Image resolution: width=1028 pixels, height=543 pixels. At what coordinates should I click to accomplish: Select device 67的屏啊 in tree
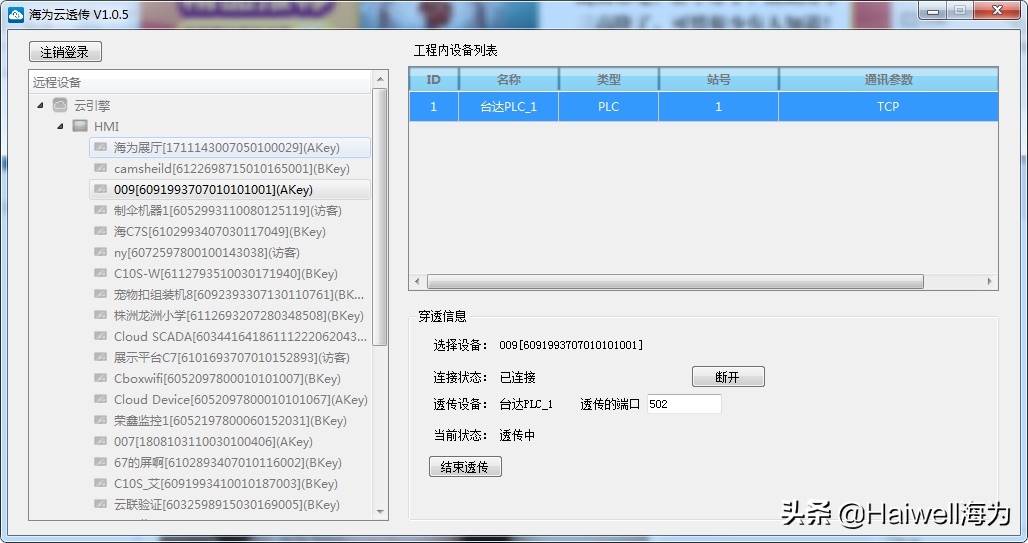[227, 462]
